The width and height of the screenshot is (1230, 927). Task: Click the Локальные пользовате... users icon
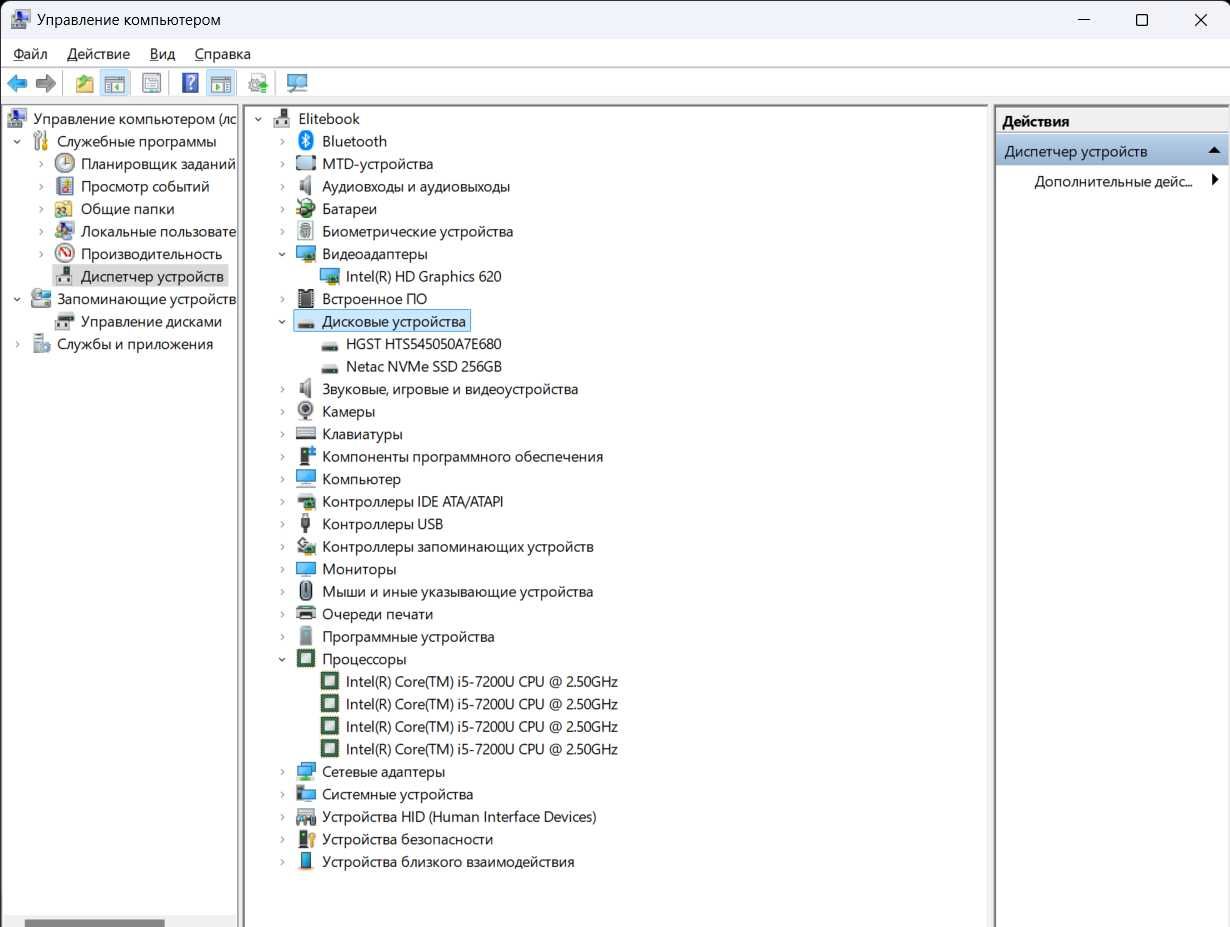pos(65,231)
